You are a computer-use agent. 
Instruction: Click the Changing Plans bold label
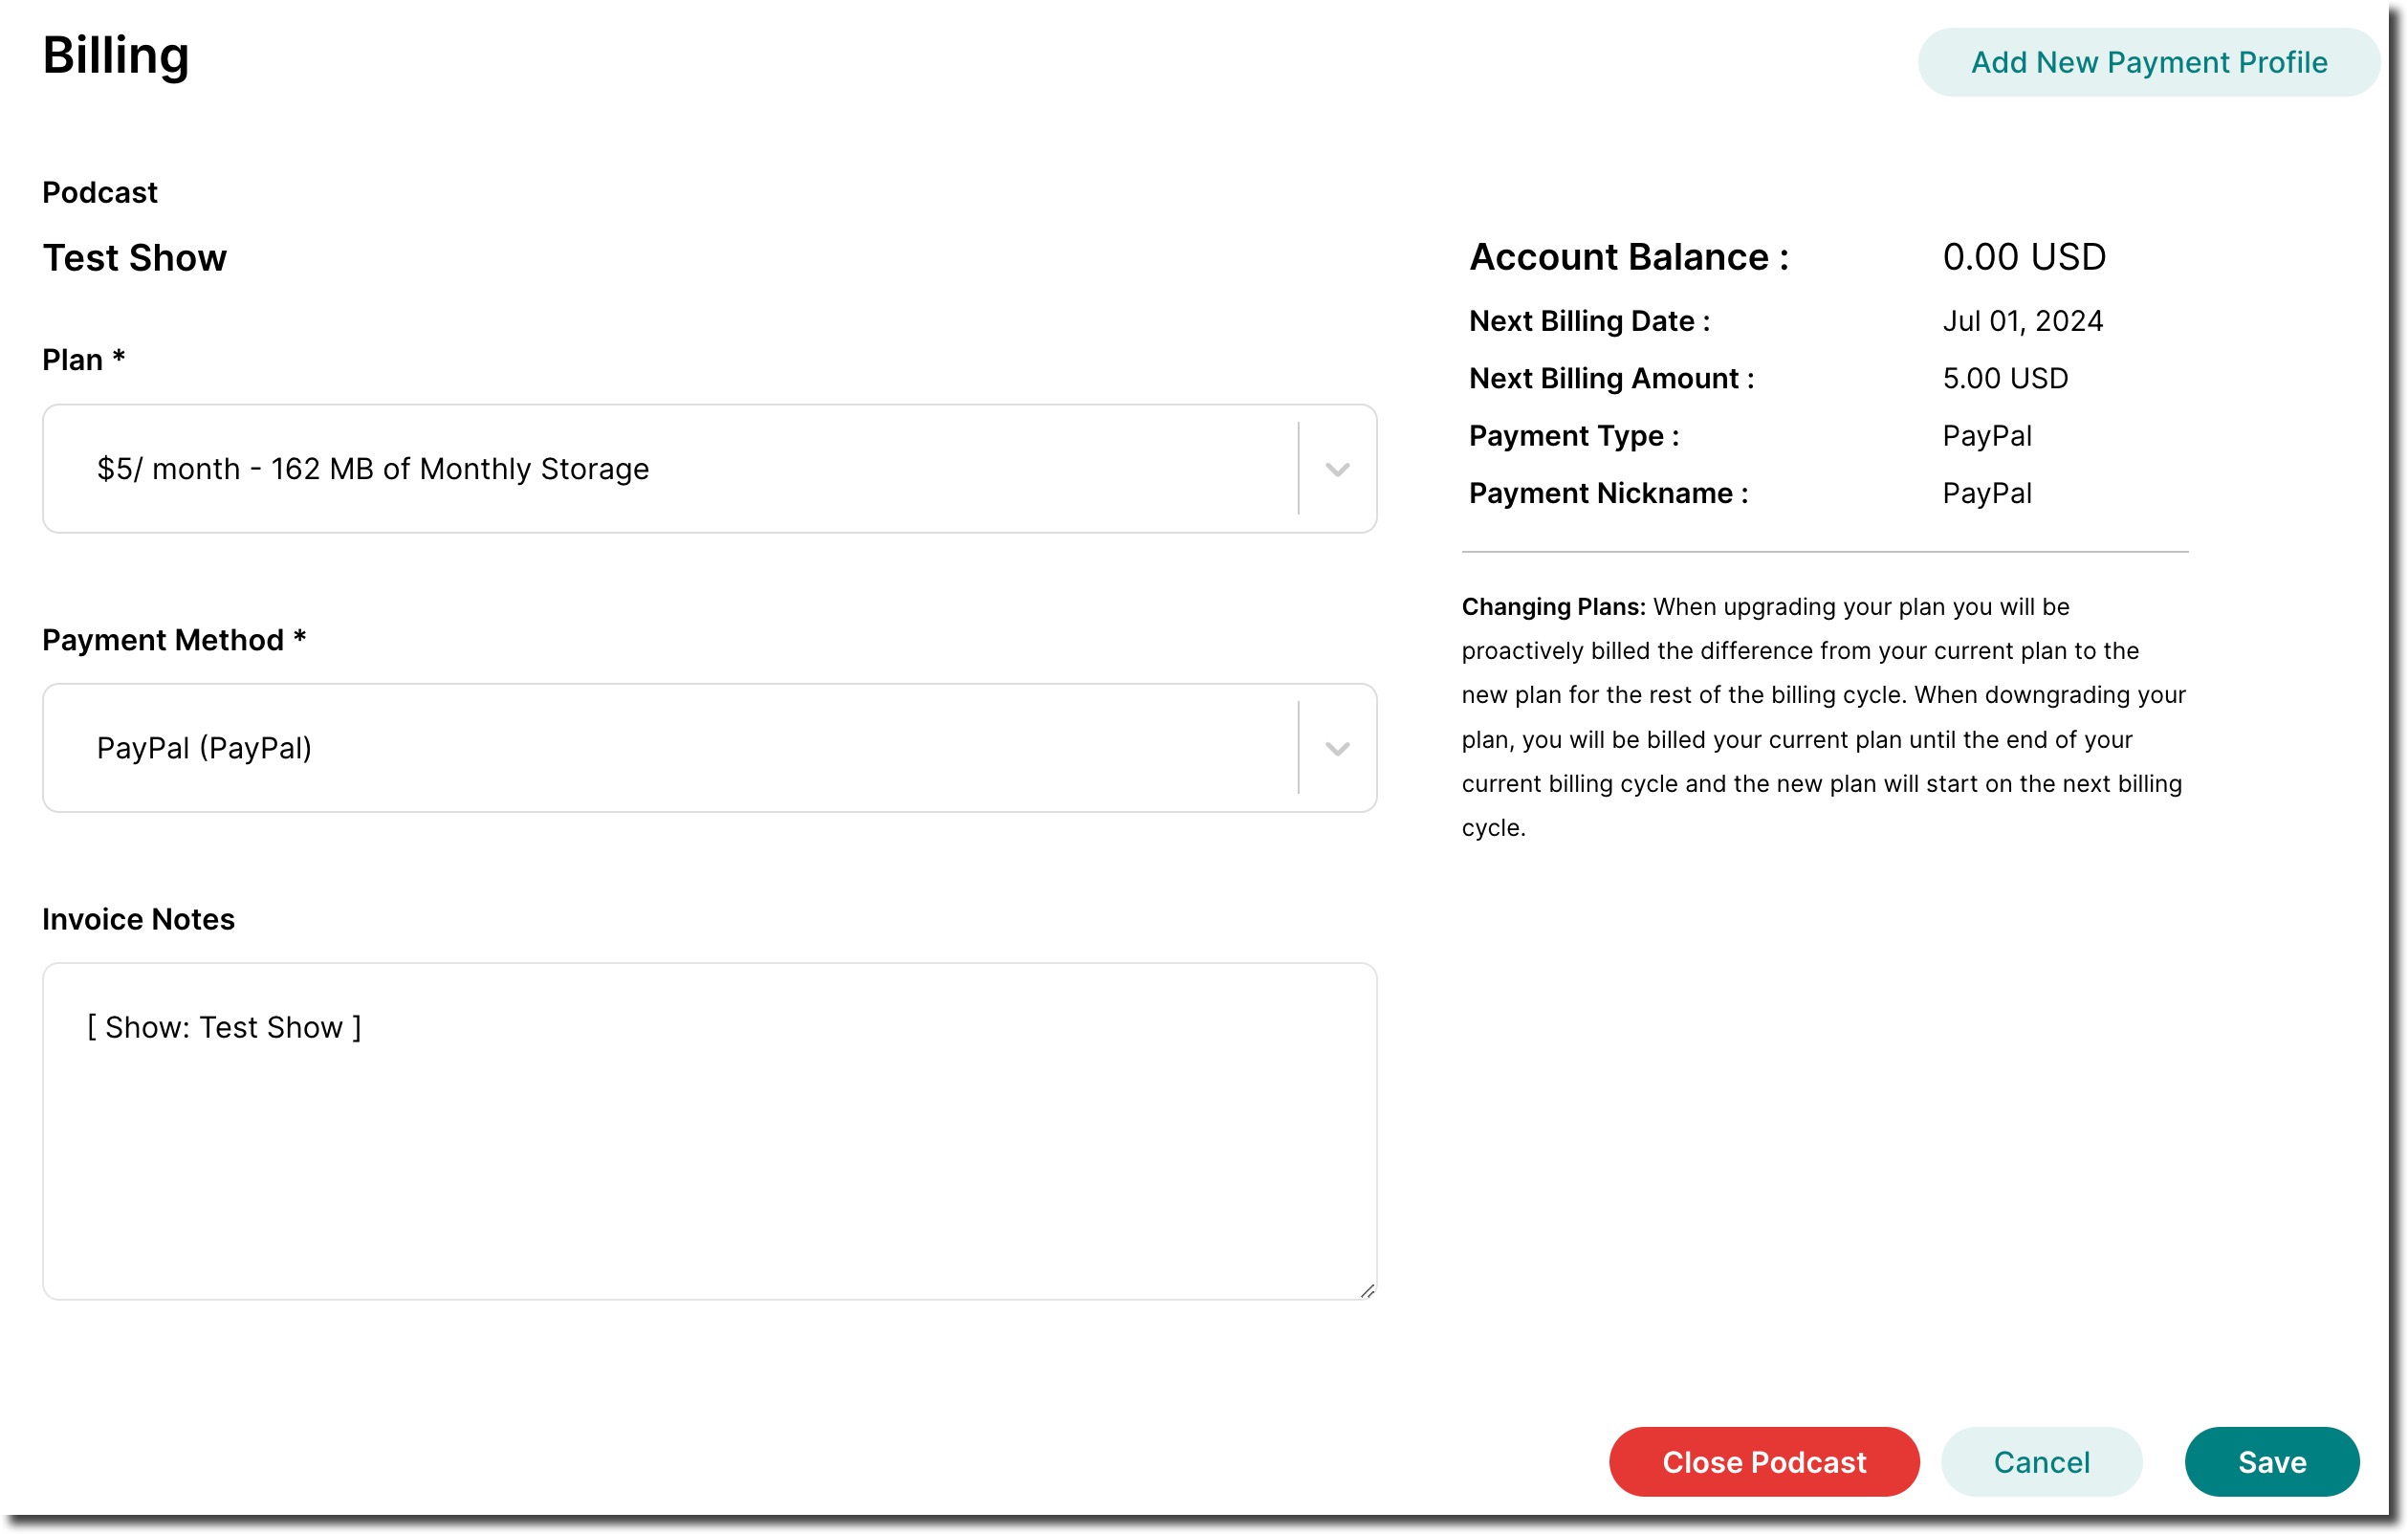pyautogui.click(x=1553, y=607)
